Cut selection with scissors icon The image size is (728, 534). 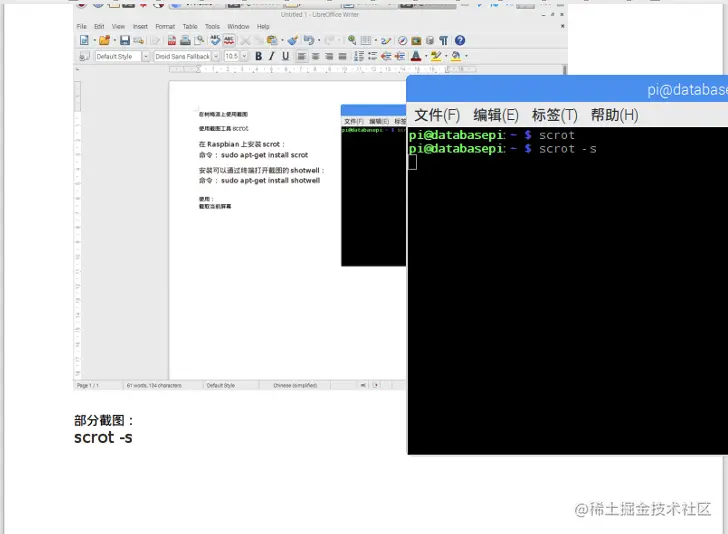click(x=246, y=40)
